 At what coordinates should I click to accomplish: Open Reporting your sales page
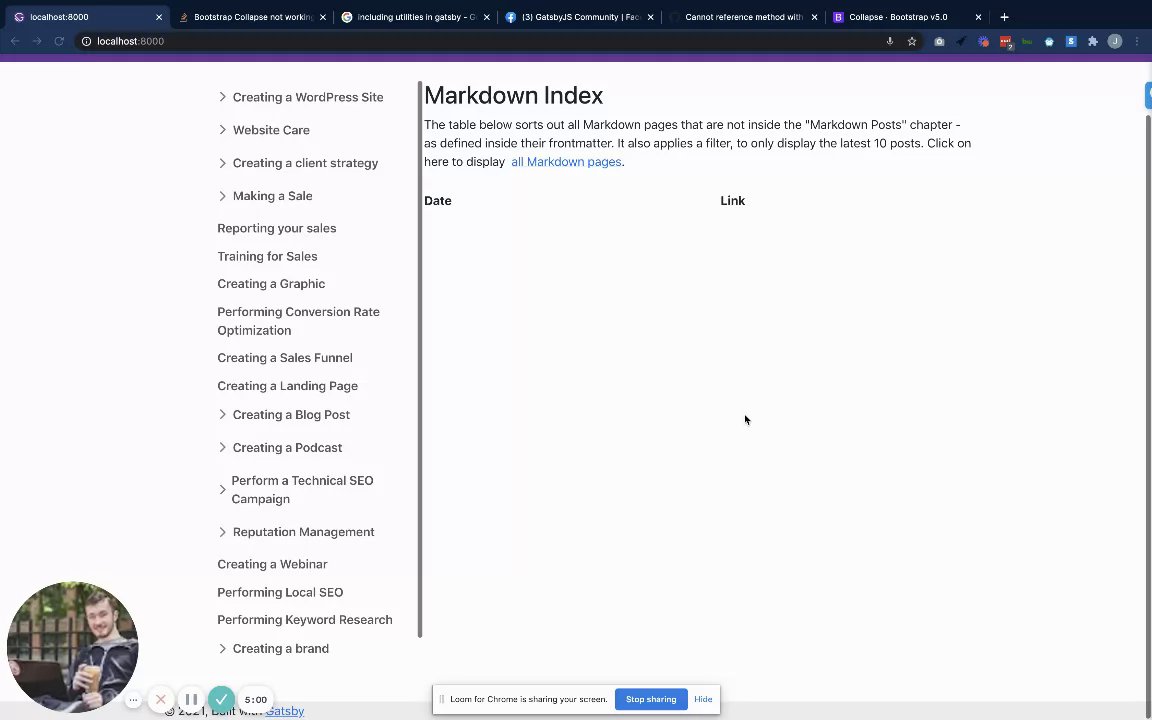coord(276,228)
